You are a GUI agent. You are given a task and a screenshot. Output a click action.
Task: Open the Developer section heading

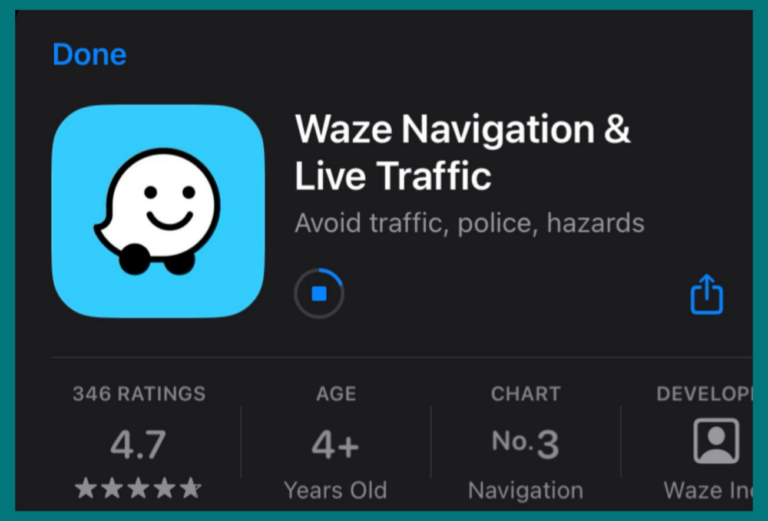[x=704, y=394]
